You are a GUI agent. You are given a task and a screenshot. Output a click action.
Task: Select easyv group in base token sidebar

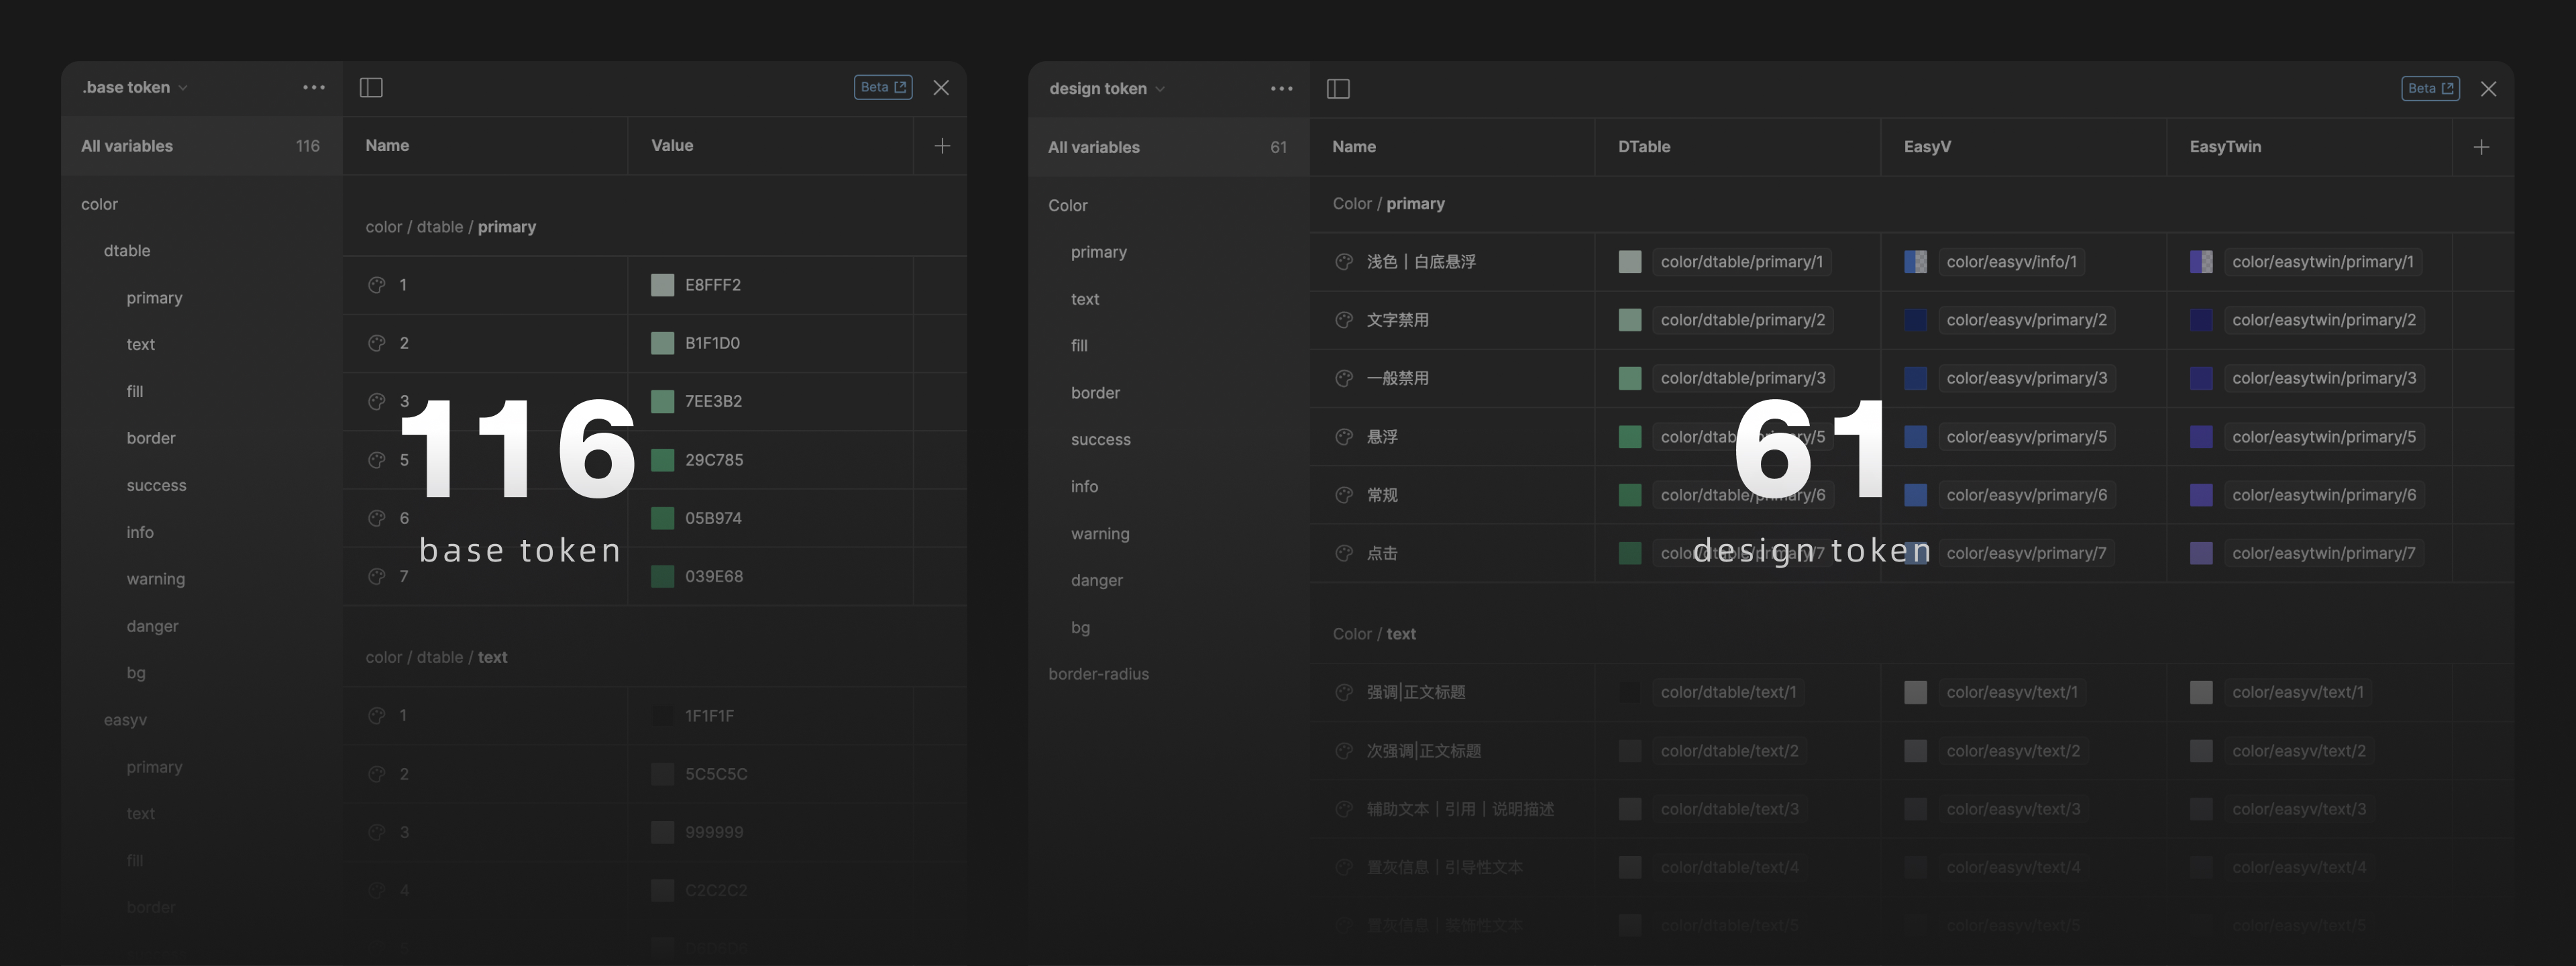(125, 720)
